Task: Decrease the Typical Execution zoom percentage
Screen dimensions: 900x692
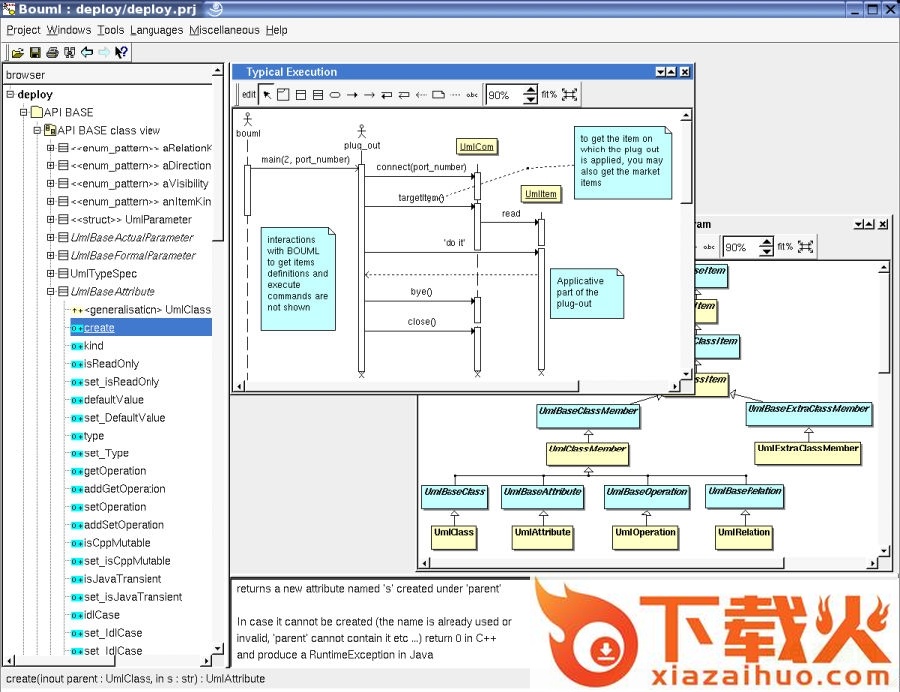Action: pyautogui.click(x=531, y=99)
